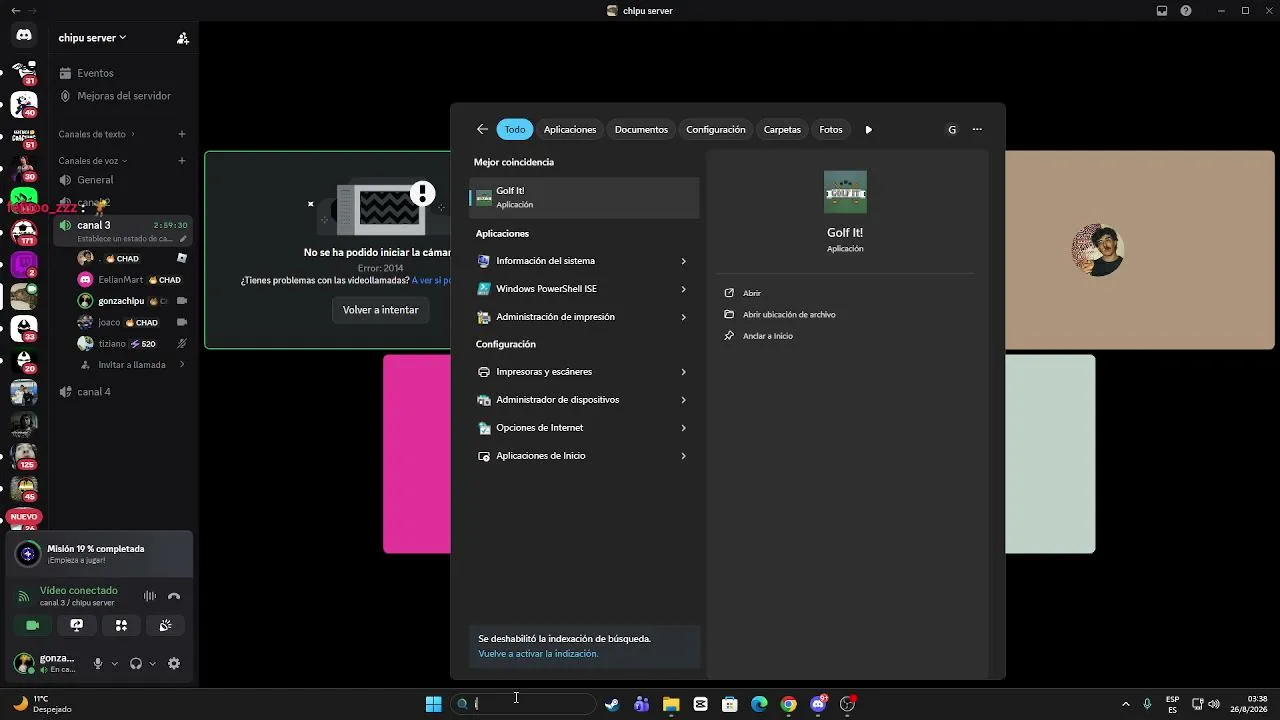Switch to Configuración search filter
Screen dimensions: 1280x720
[716, 129]
